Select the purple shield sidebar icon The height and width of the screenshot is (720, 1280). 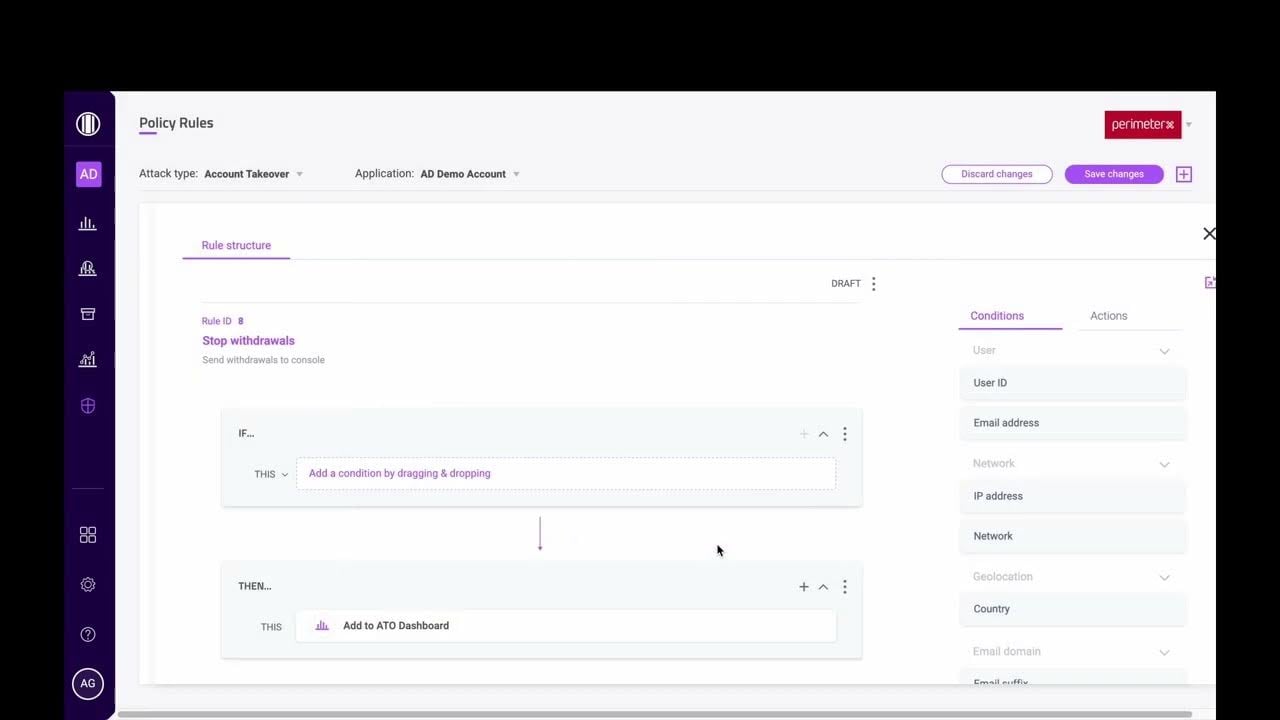(88, 405)
